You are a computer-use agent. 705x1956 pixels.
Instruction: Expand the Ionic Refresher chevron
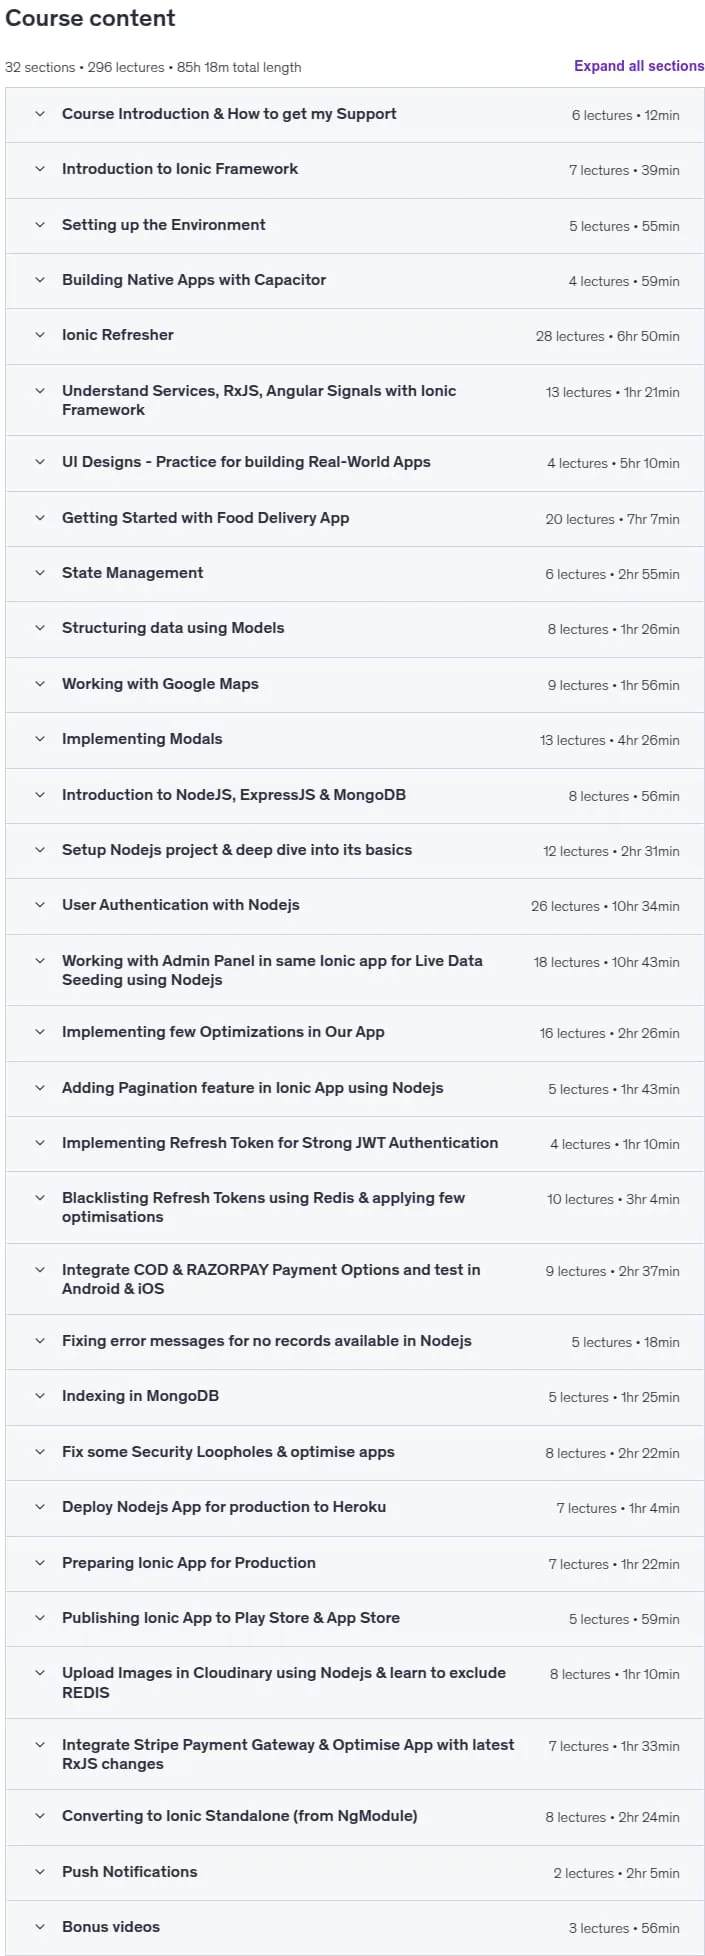point(40,335)
